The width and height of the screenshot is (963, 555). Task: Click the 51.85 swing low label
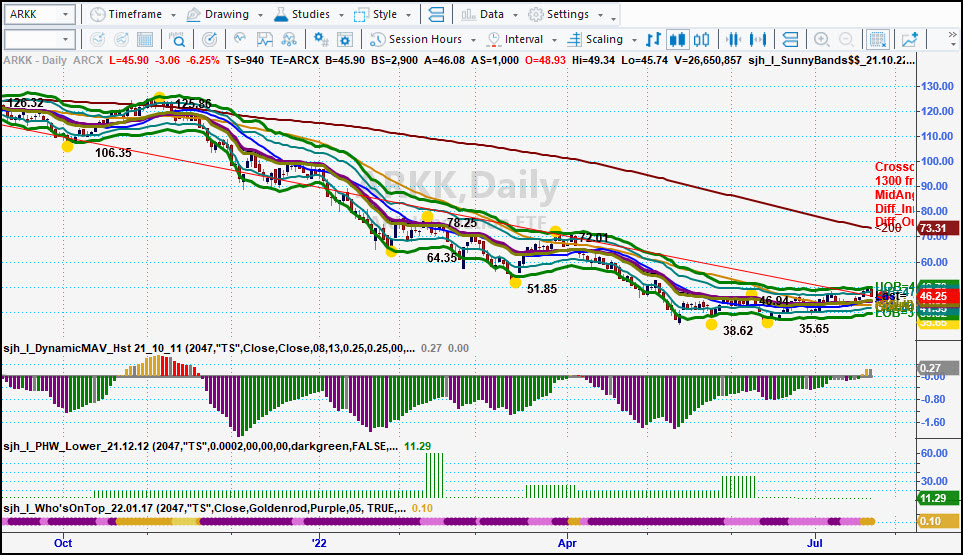[x=542, y=289]
